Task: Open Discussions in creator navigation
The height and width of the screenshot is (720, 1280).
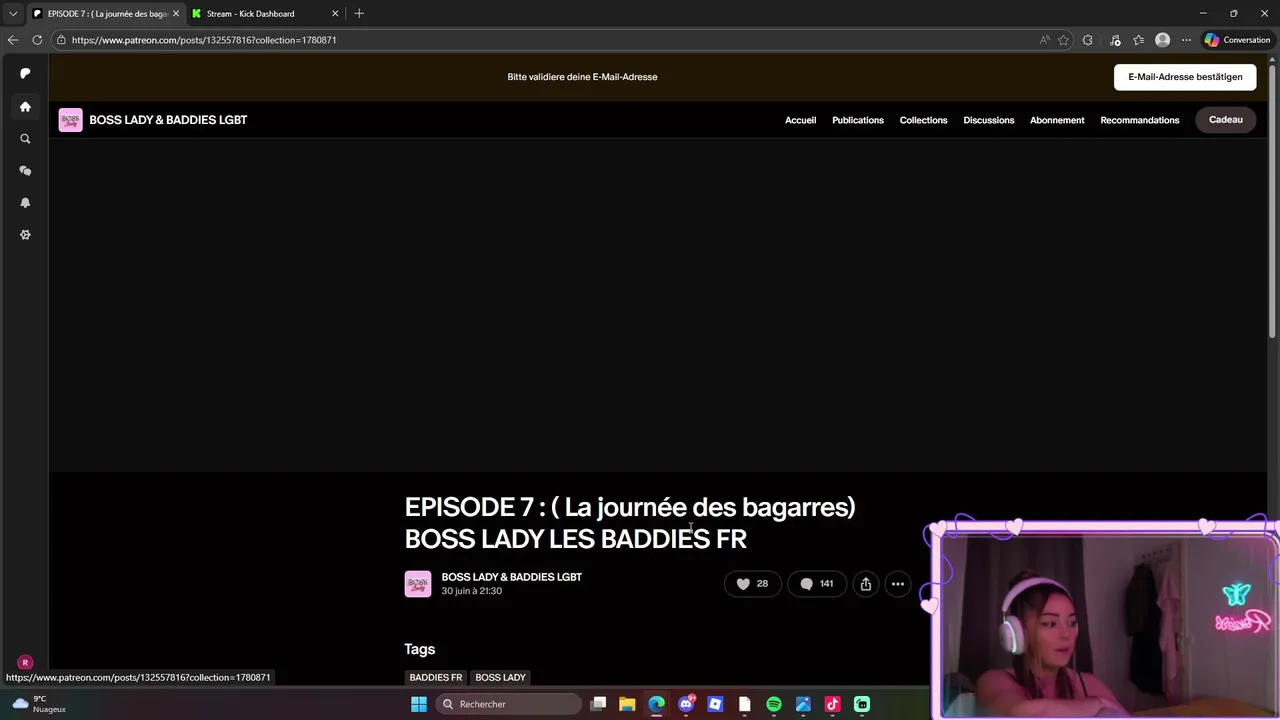Action: coord(989,120)
